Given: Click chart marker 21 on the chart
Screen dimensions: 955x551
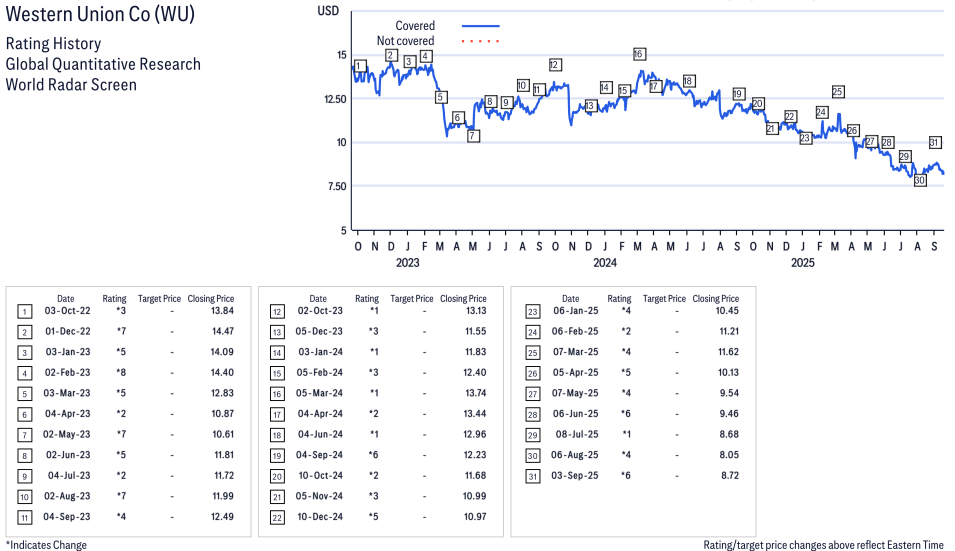Looking at the screenshot, I should [772, 128].
